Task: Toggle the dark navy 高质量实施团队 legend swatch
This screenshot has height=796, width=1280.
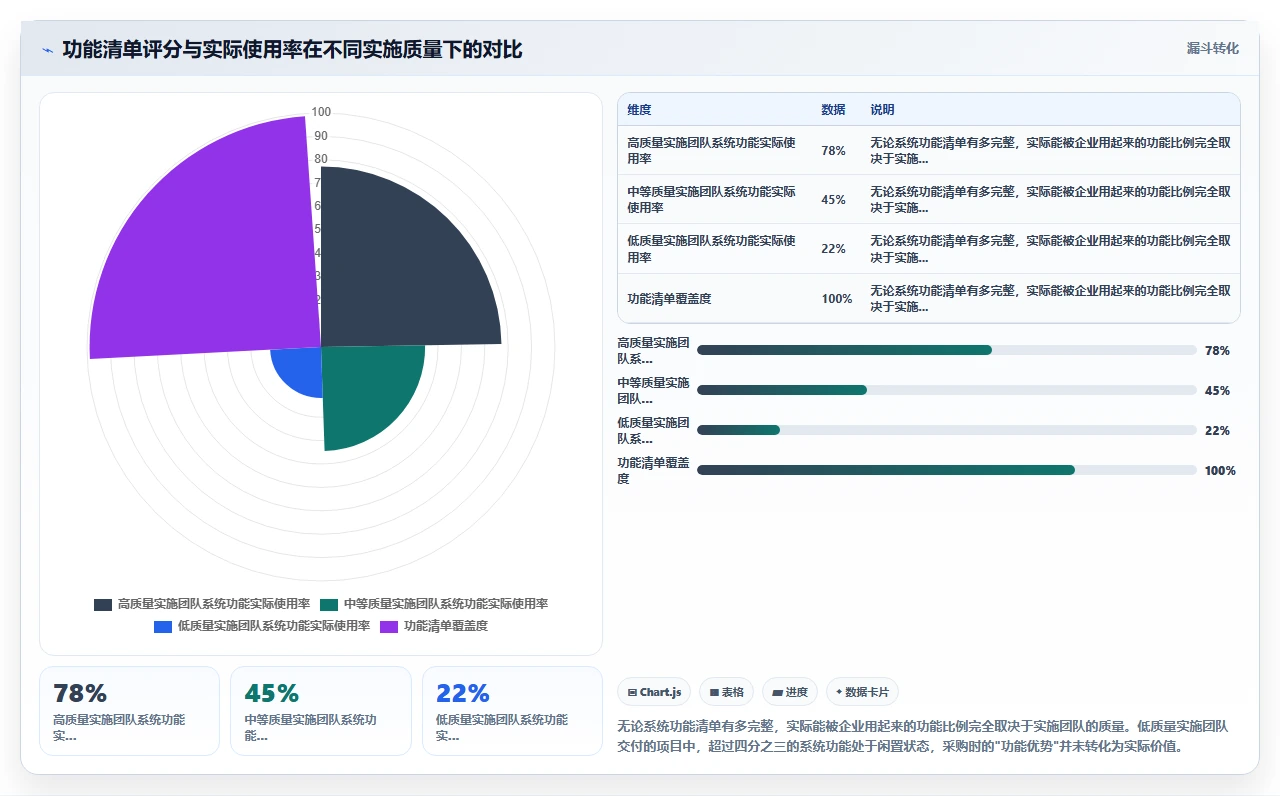Action: pyautogui.click(x=103, y=604)
